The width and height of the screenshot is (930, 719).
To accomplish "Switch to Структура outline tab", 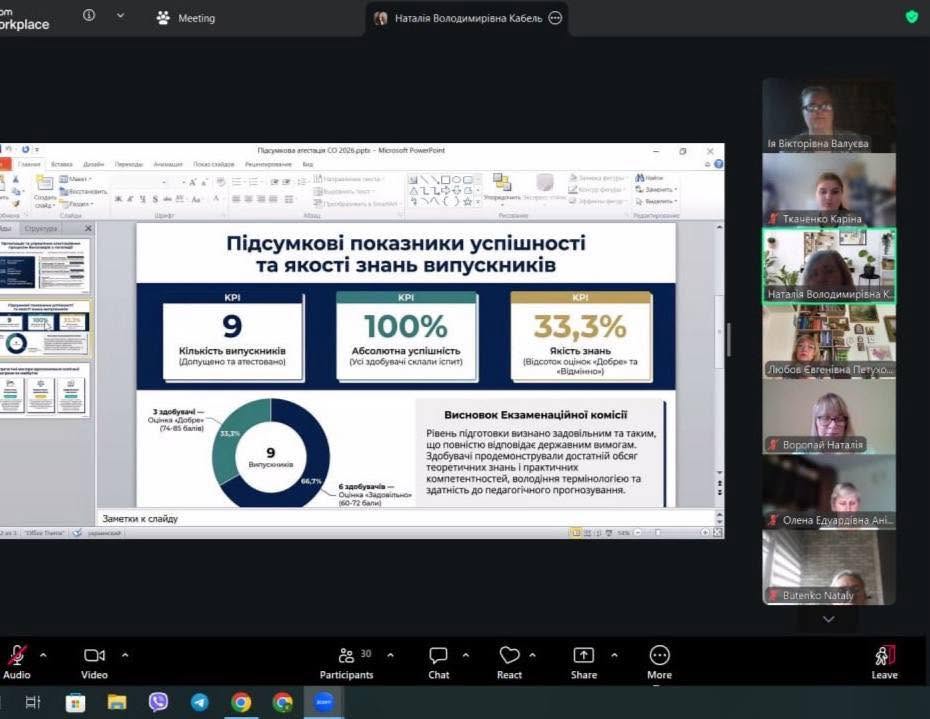I will 41,228.
